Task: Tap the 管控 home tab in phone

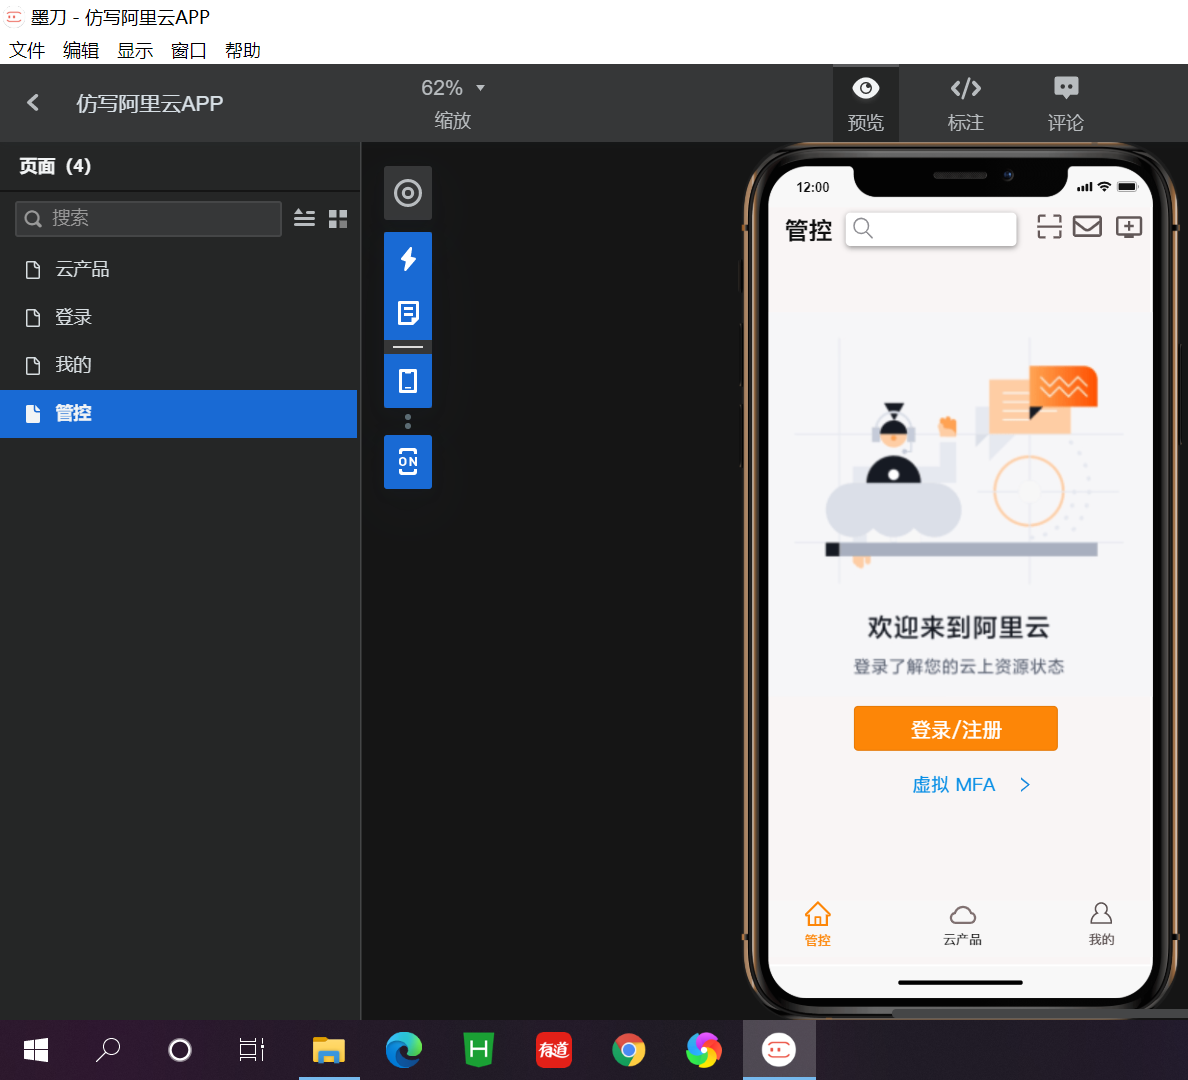Action: (x=818, y=924)
